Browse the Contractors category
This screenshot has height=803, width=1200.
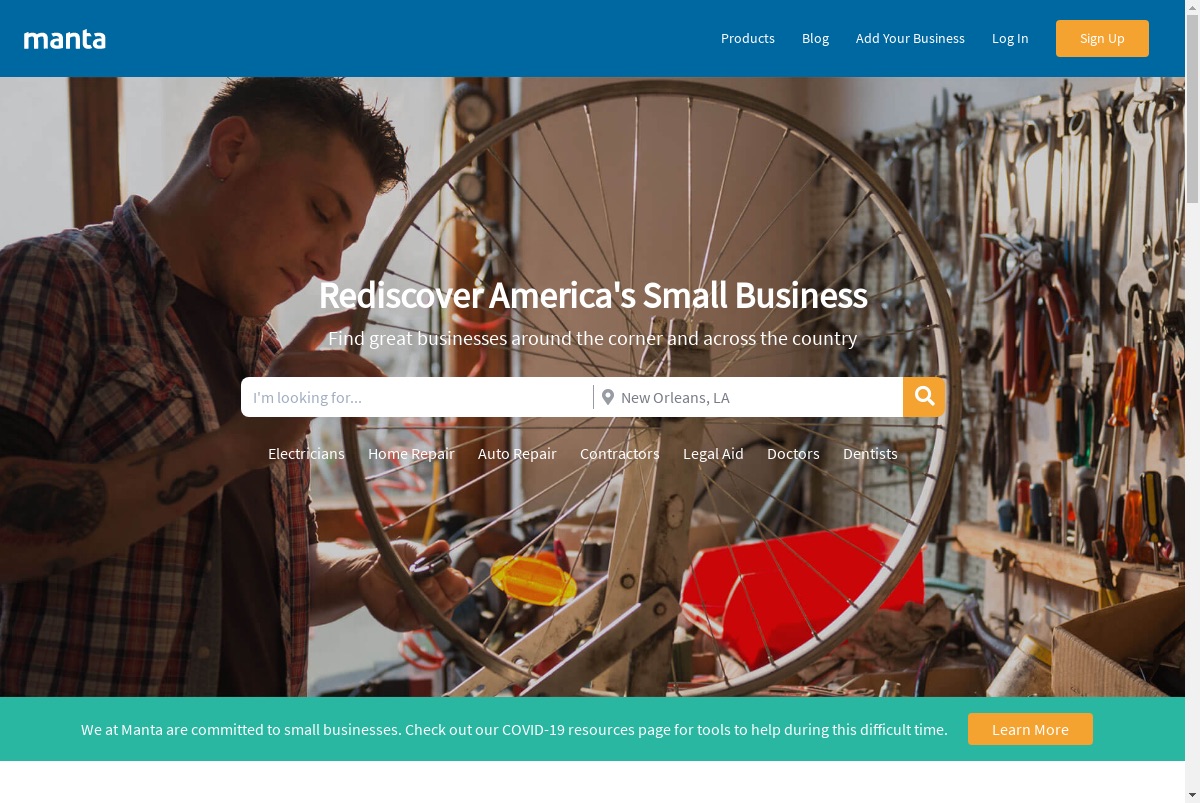click(x=620, y=454)
